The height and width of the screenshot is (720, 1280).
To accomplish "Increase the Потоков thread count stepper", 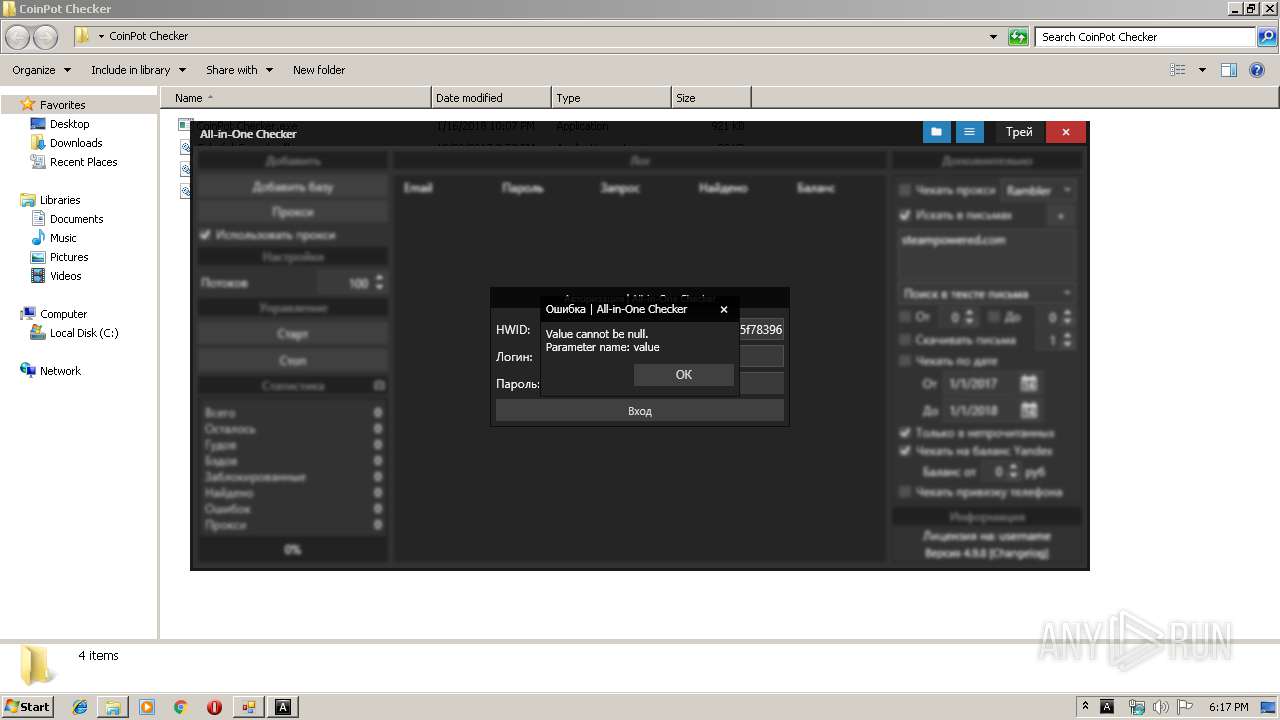I will coord(379,279).
